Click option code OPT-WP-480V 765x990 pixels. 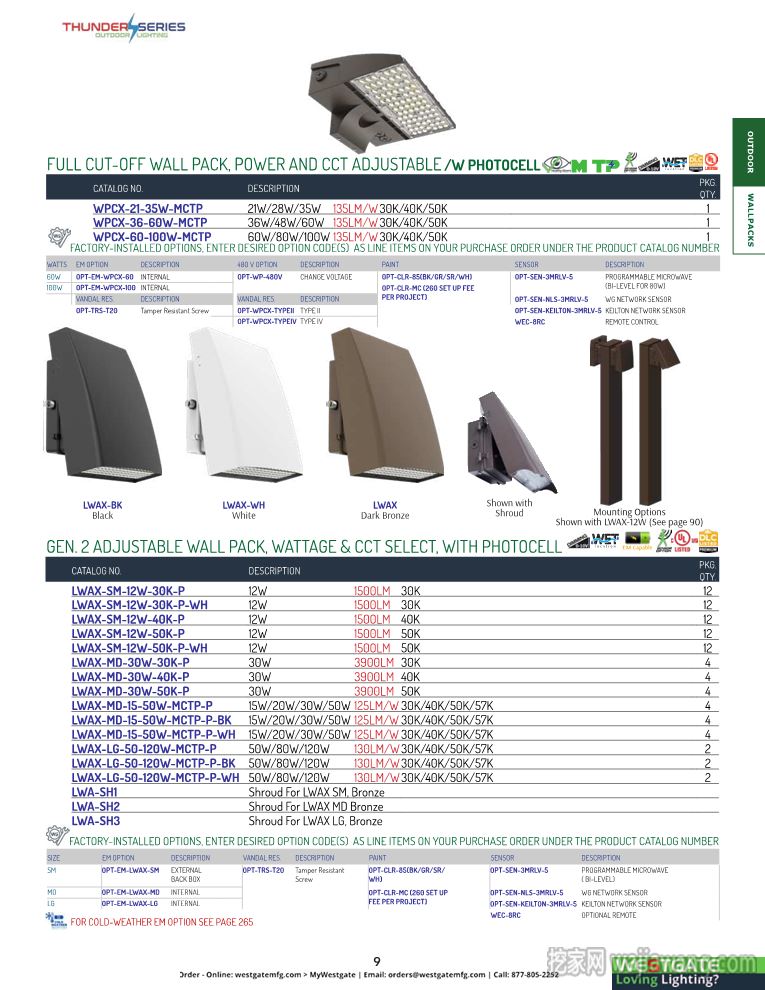coord(260,277)
